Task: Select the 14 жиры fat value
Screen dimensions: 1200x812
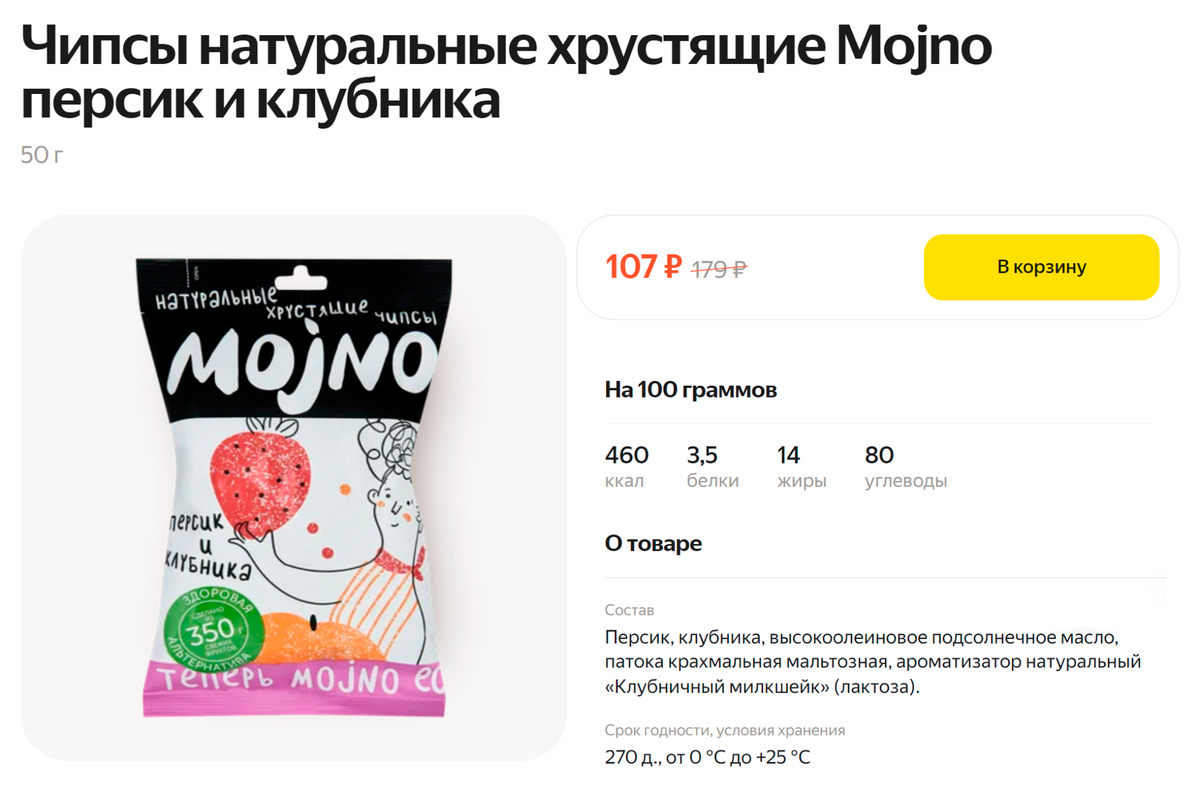Action: (x=802, y=467)
